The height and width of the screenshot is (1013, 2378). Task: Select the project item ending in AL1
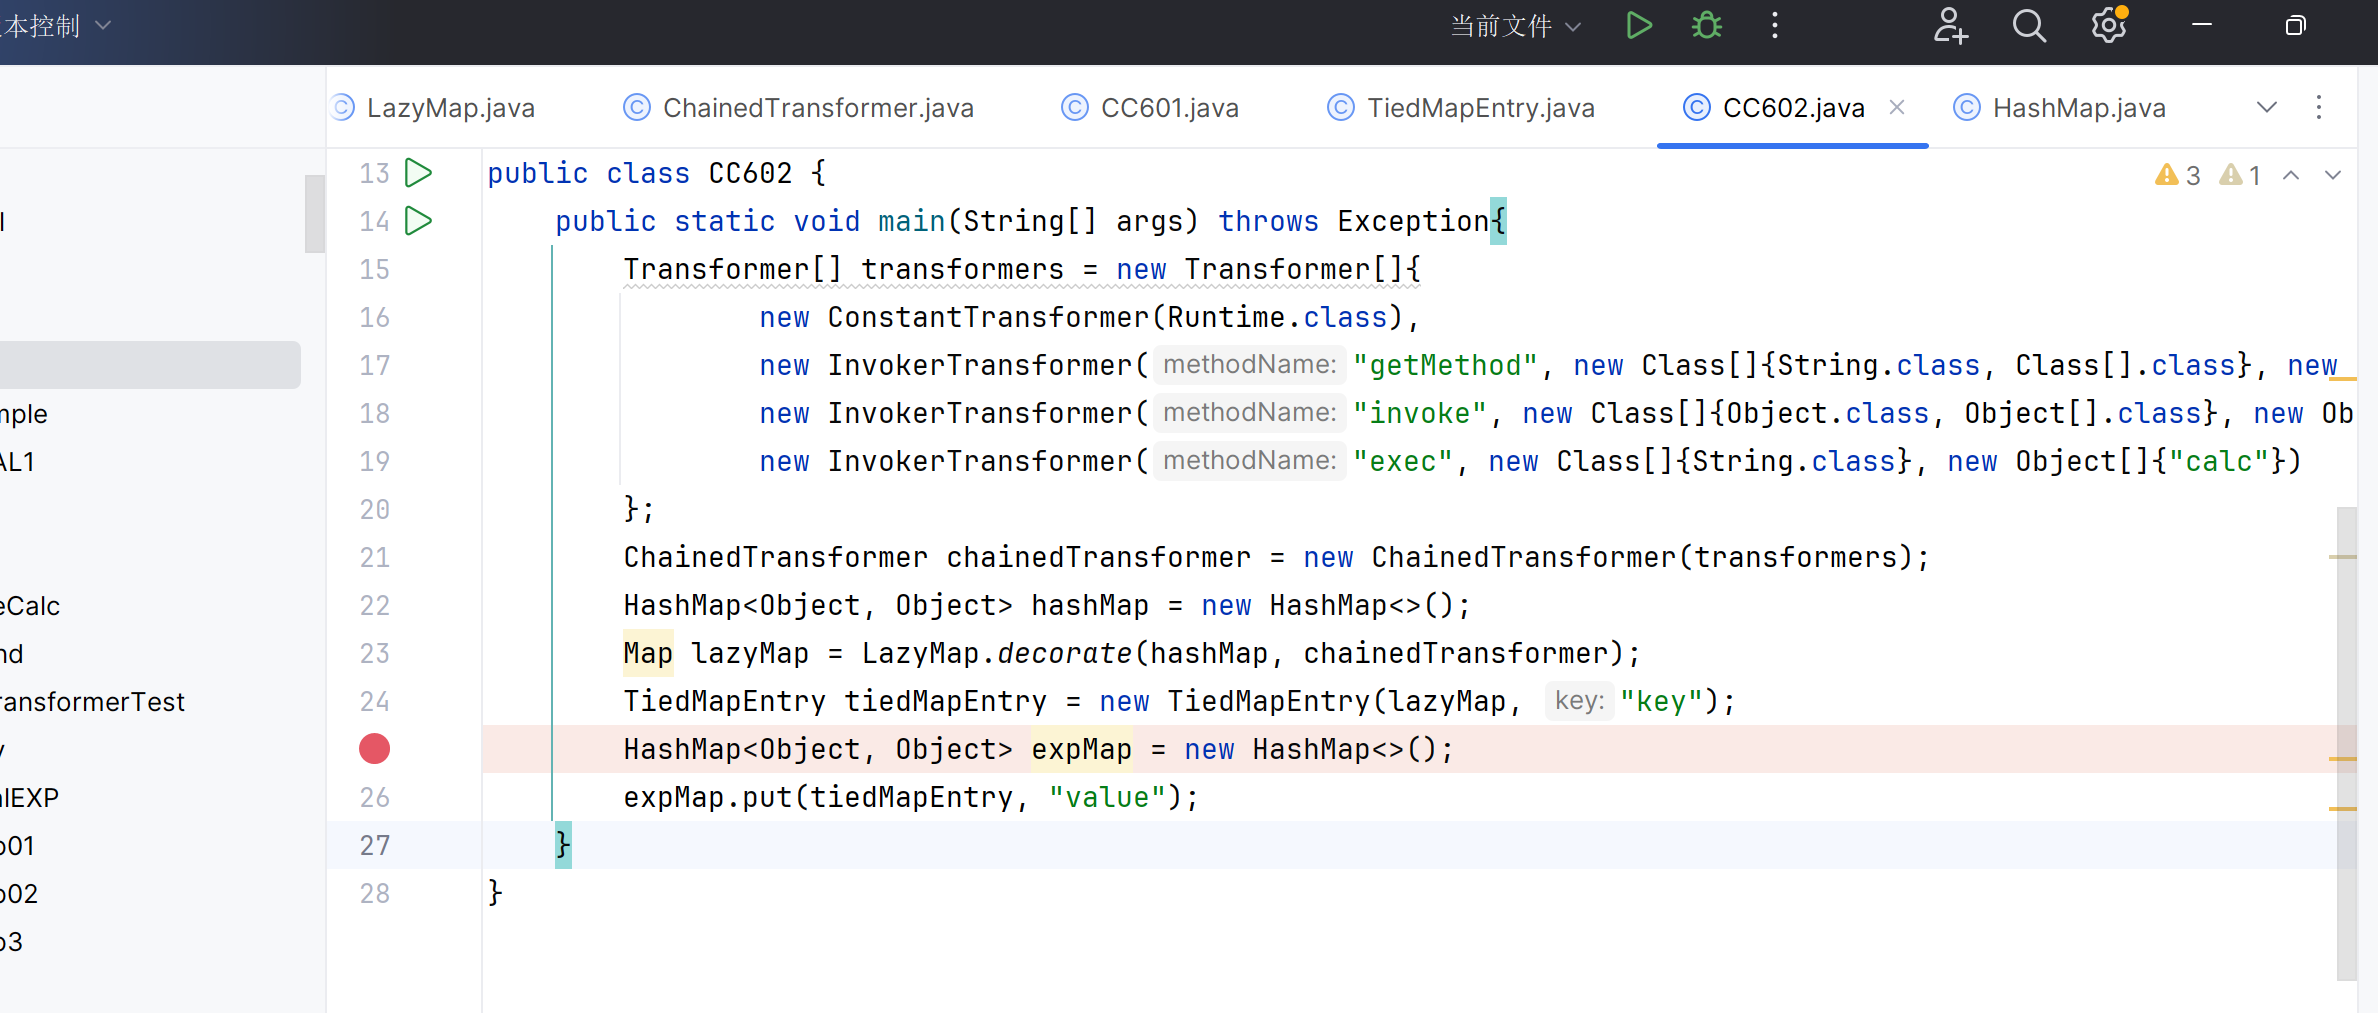18,462
